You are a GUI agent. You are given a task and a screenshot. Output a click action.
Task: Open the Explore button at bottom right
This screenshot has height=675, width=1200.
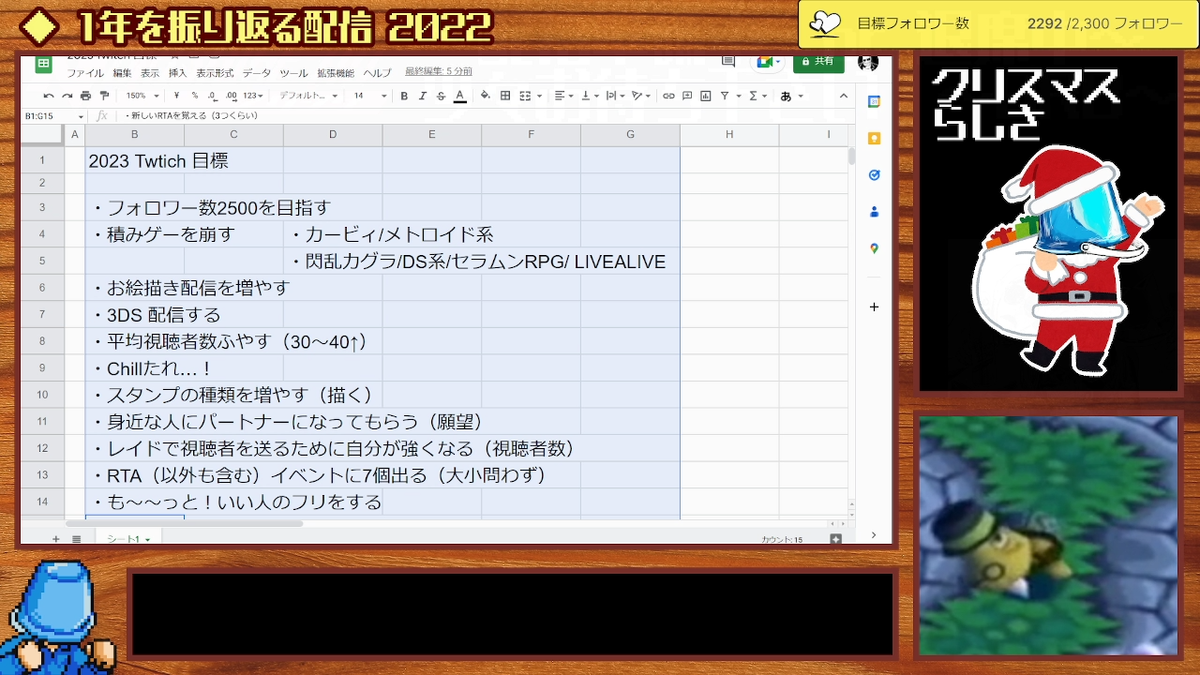pyautogui.click(x=836, y=538)
